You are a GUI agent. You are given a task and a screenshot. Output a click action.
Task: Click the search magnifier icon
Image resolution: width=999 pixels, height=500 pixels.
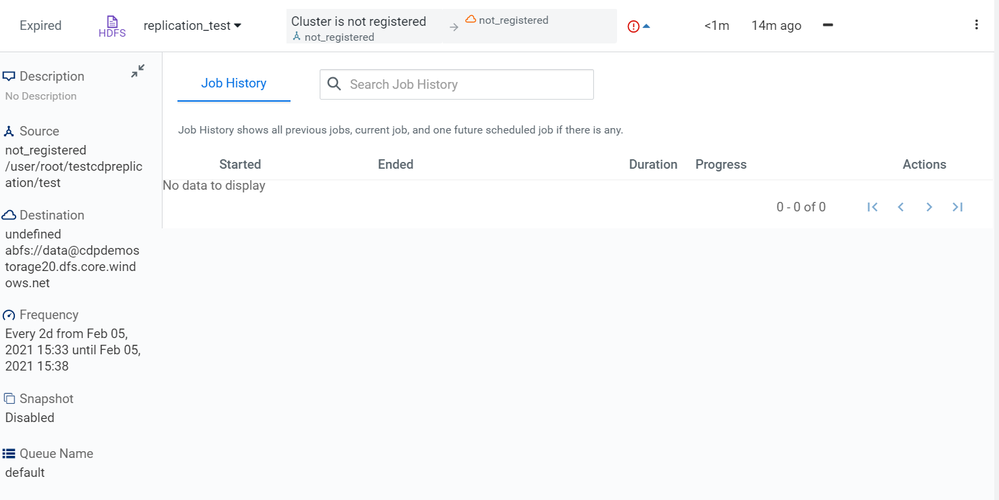pos(335,85)
